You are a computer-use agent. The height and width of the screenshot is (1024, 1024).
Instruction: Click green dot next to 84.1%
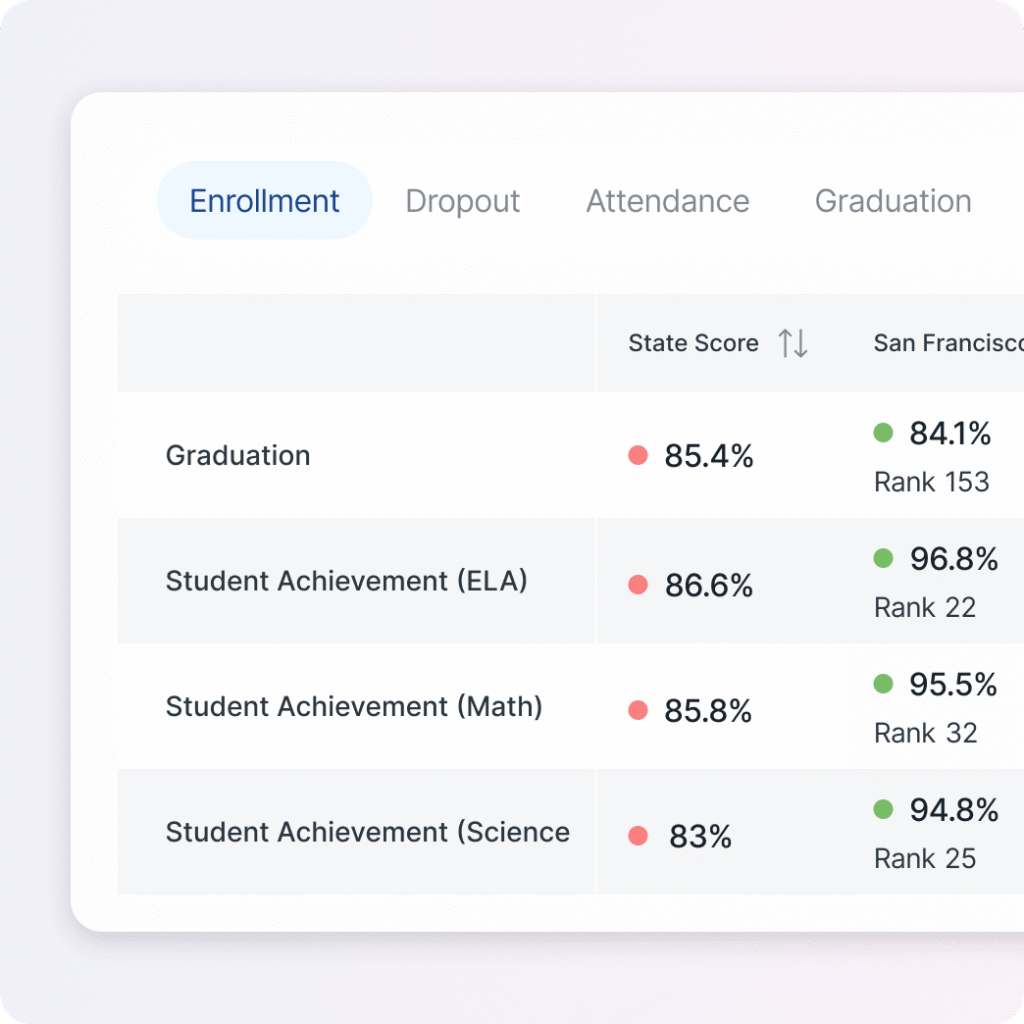pos(883,433)
